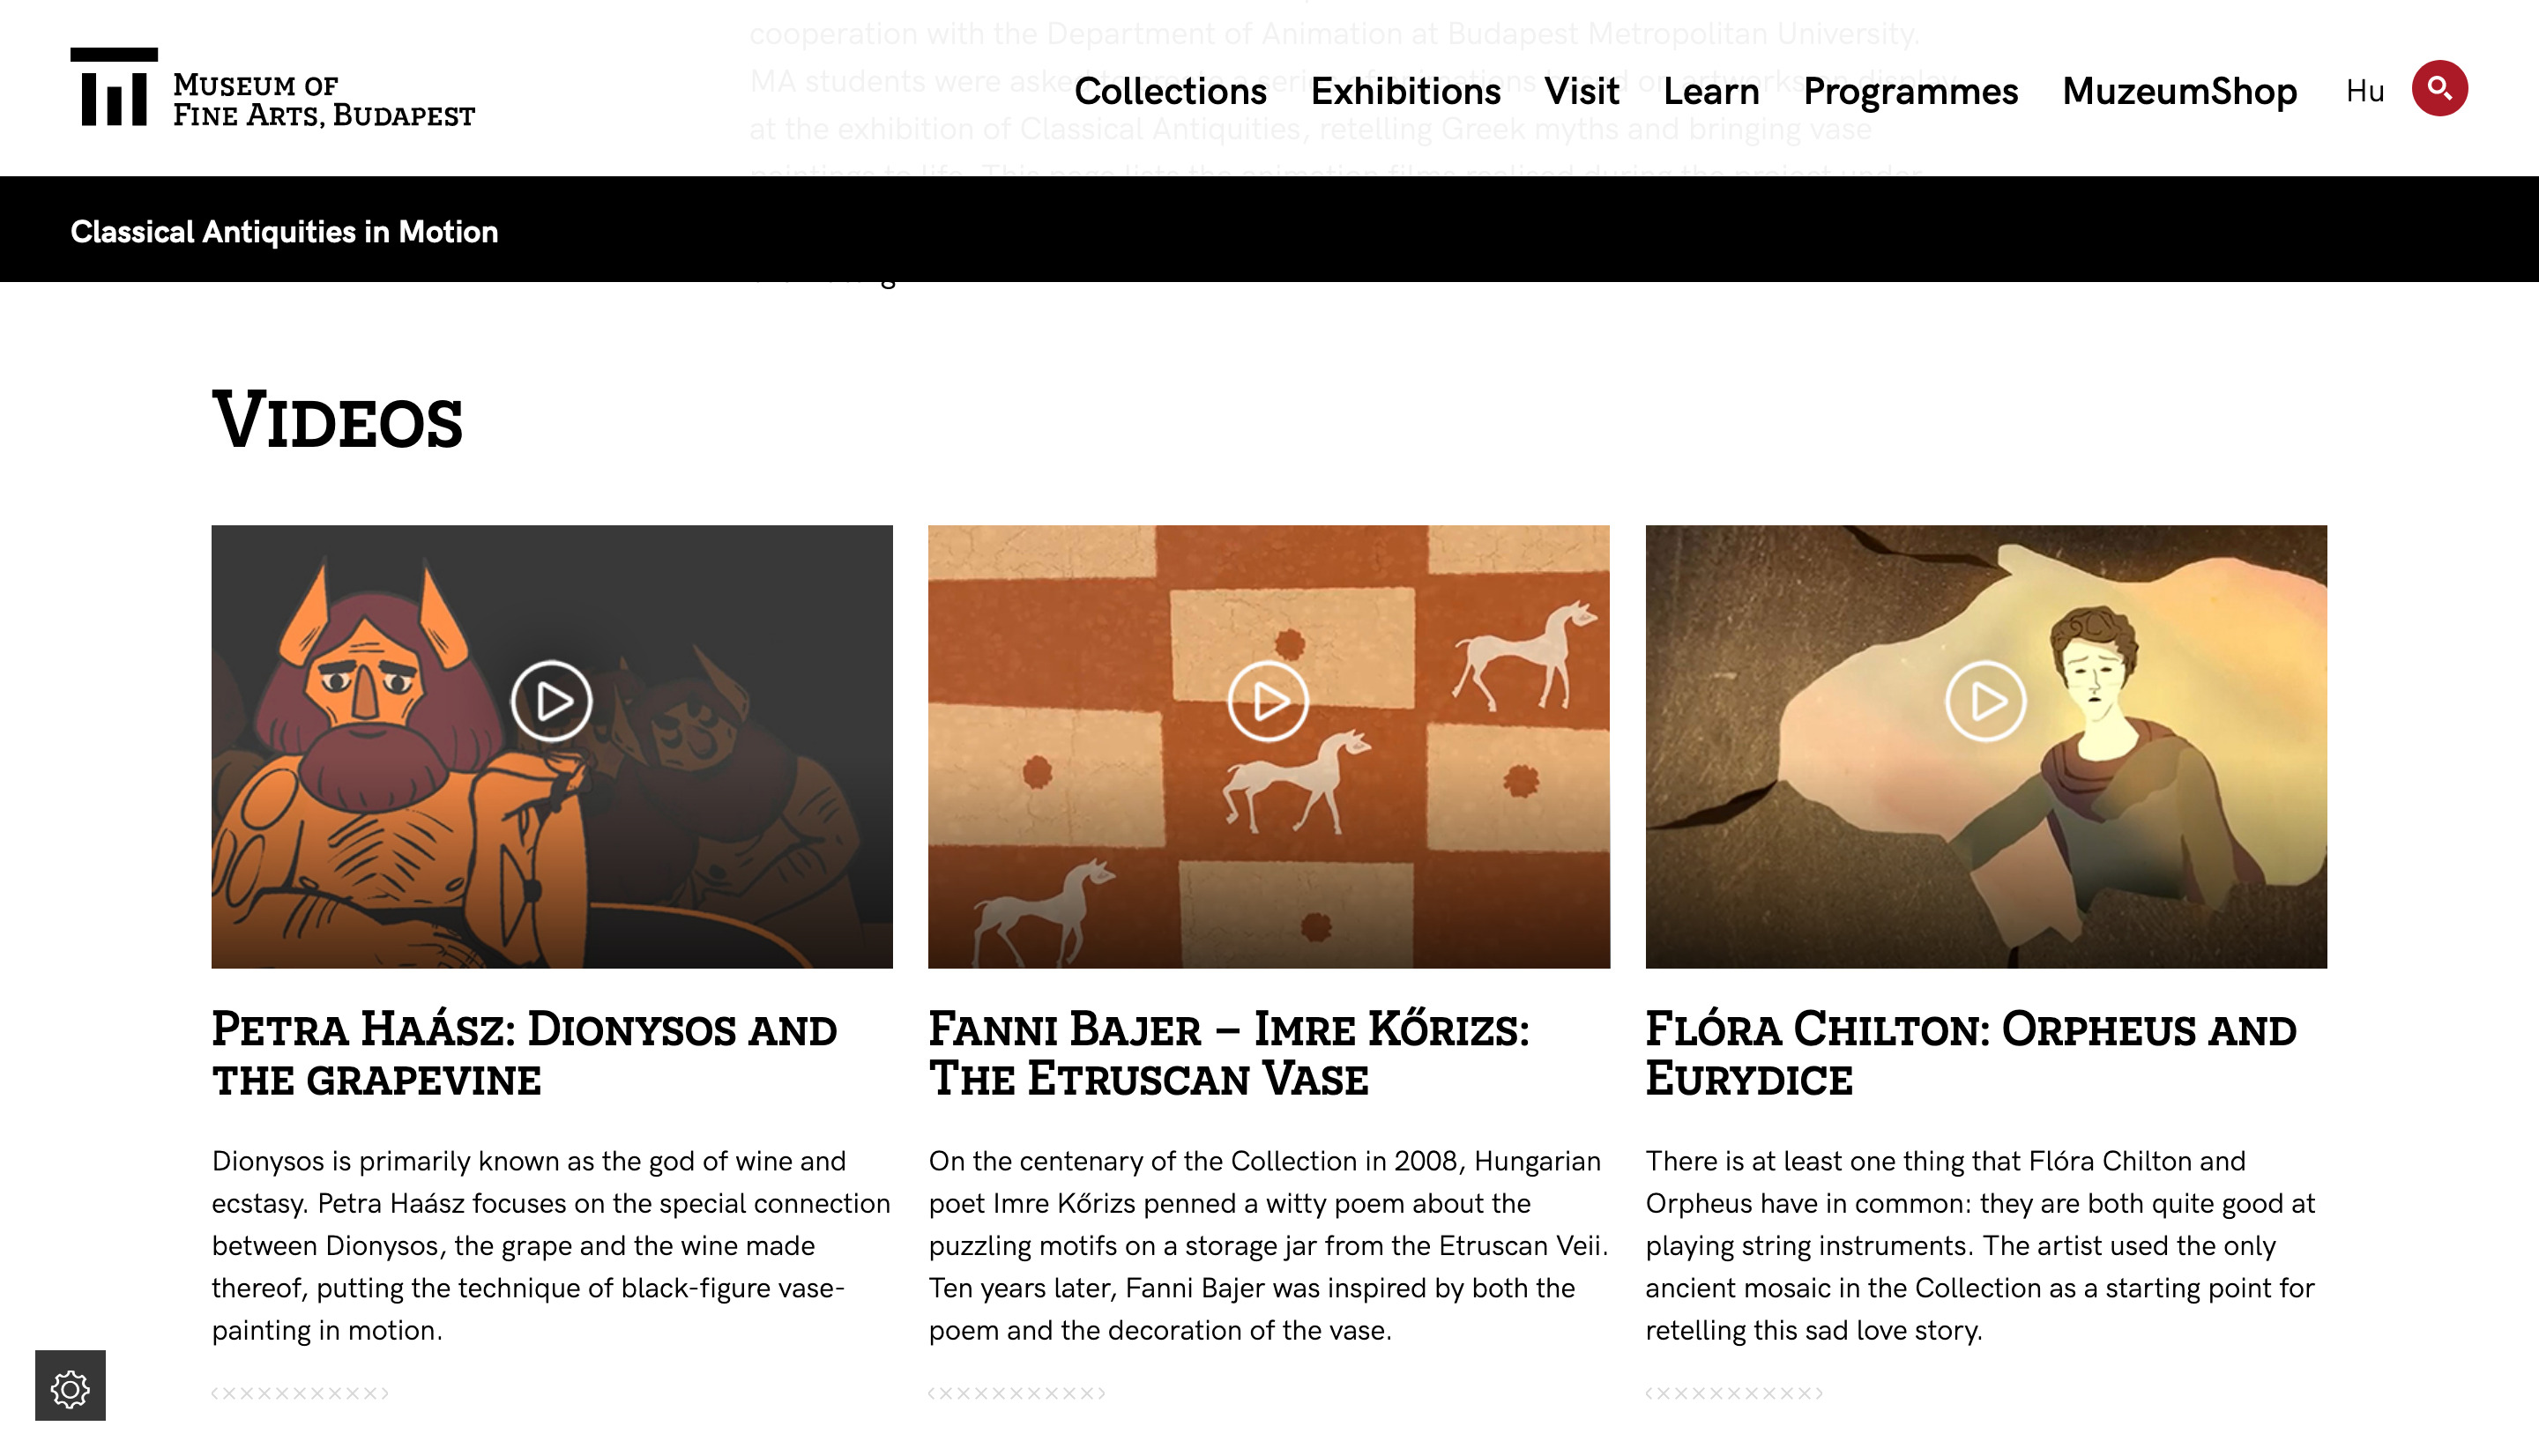2539x1456 pixels.
Task: Open the Collections menu
Action: (1170, 91)
